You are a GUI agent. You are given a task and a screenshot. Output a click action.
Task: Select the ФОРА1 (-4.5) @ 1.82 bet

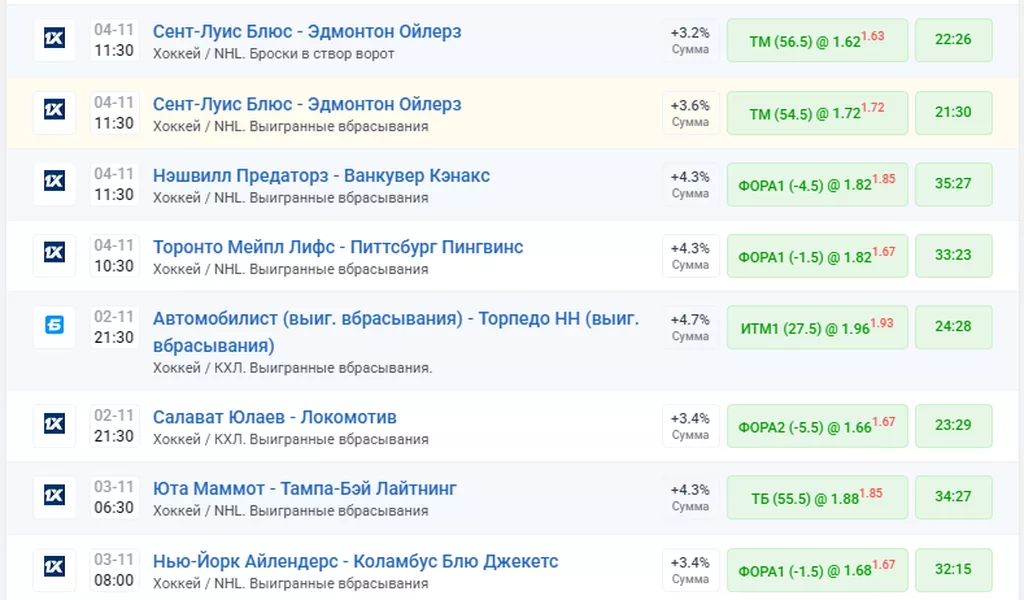tap(817, 184)
